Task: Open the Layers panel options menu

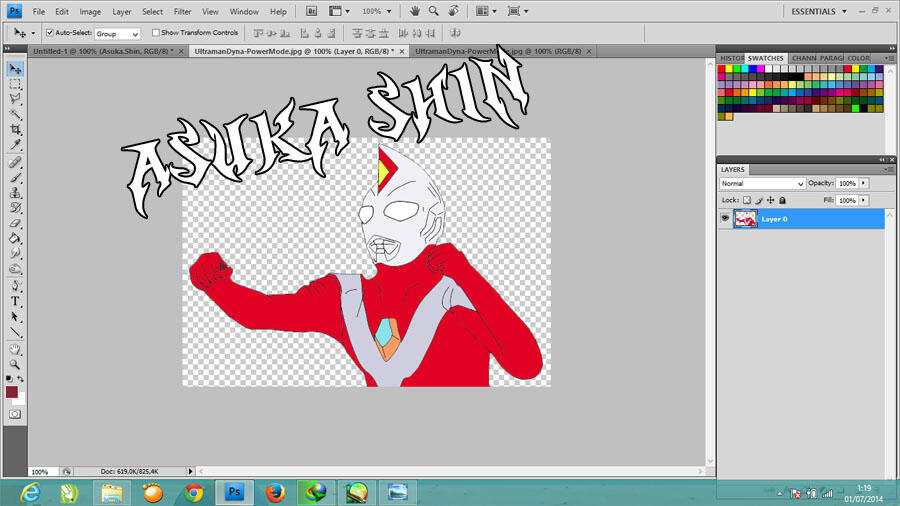Action: pos(889,169)
